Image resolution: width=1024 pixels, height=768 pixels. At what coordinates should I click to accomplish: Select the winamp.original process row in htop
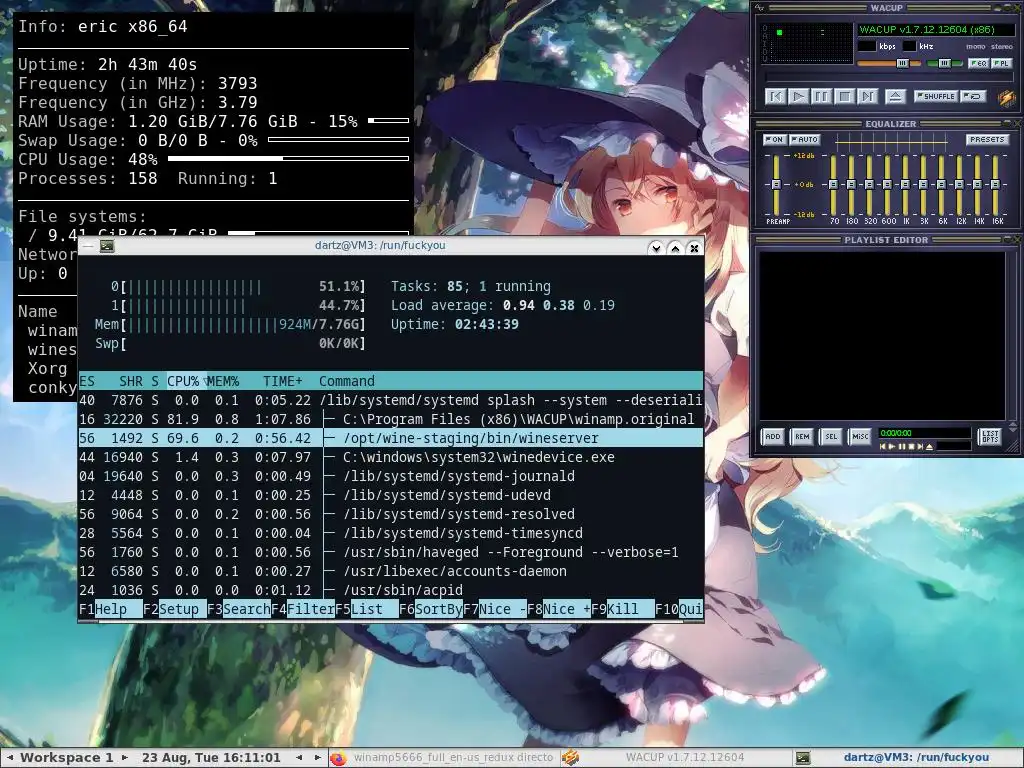[x=391, y=419]
